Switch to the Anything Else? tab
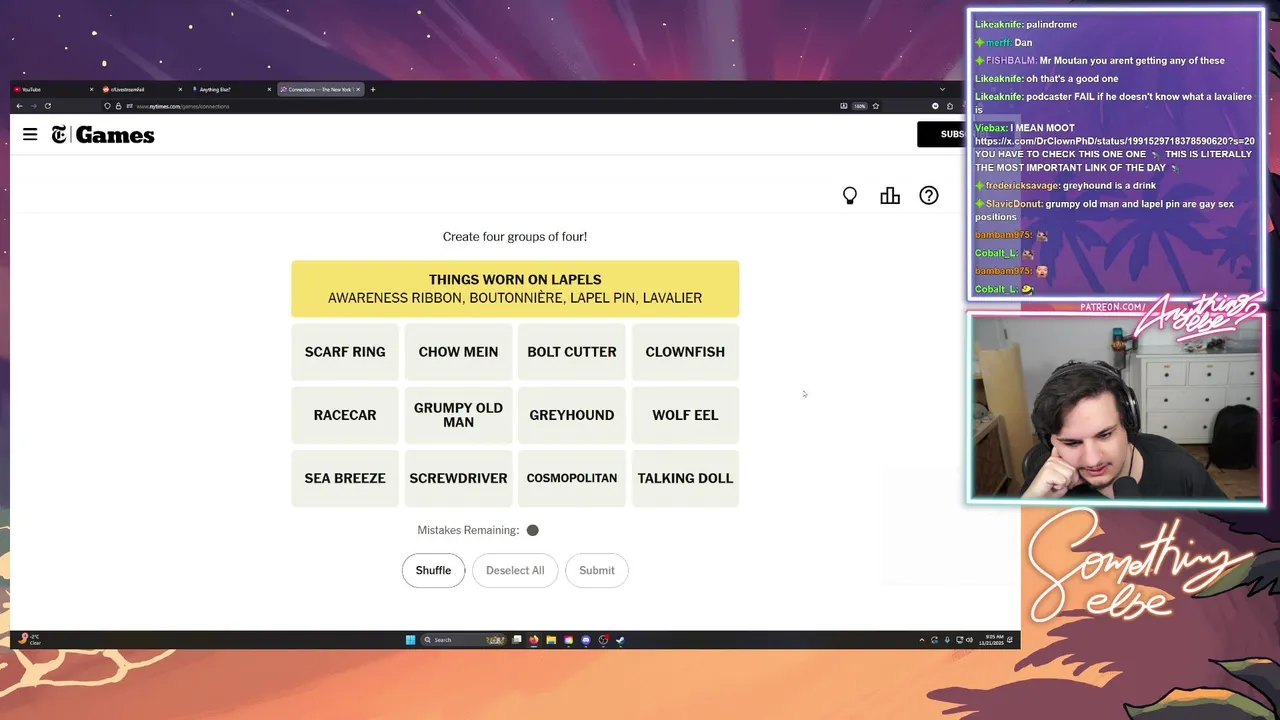Screen dimensions: 1280x720 coord(230,90)
